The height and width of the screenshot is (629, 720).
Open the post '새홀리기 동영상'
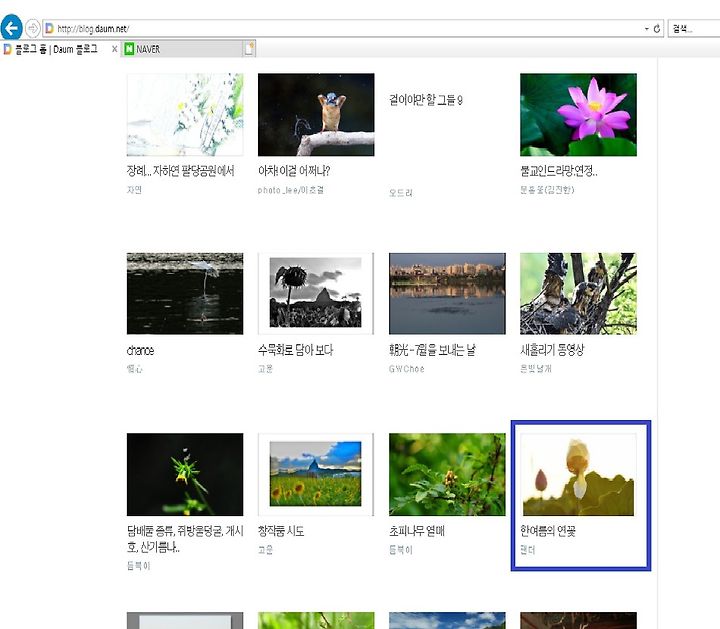552,350
